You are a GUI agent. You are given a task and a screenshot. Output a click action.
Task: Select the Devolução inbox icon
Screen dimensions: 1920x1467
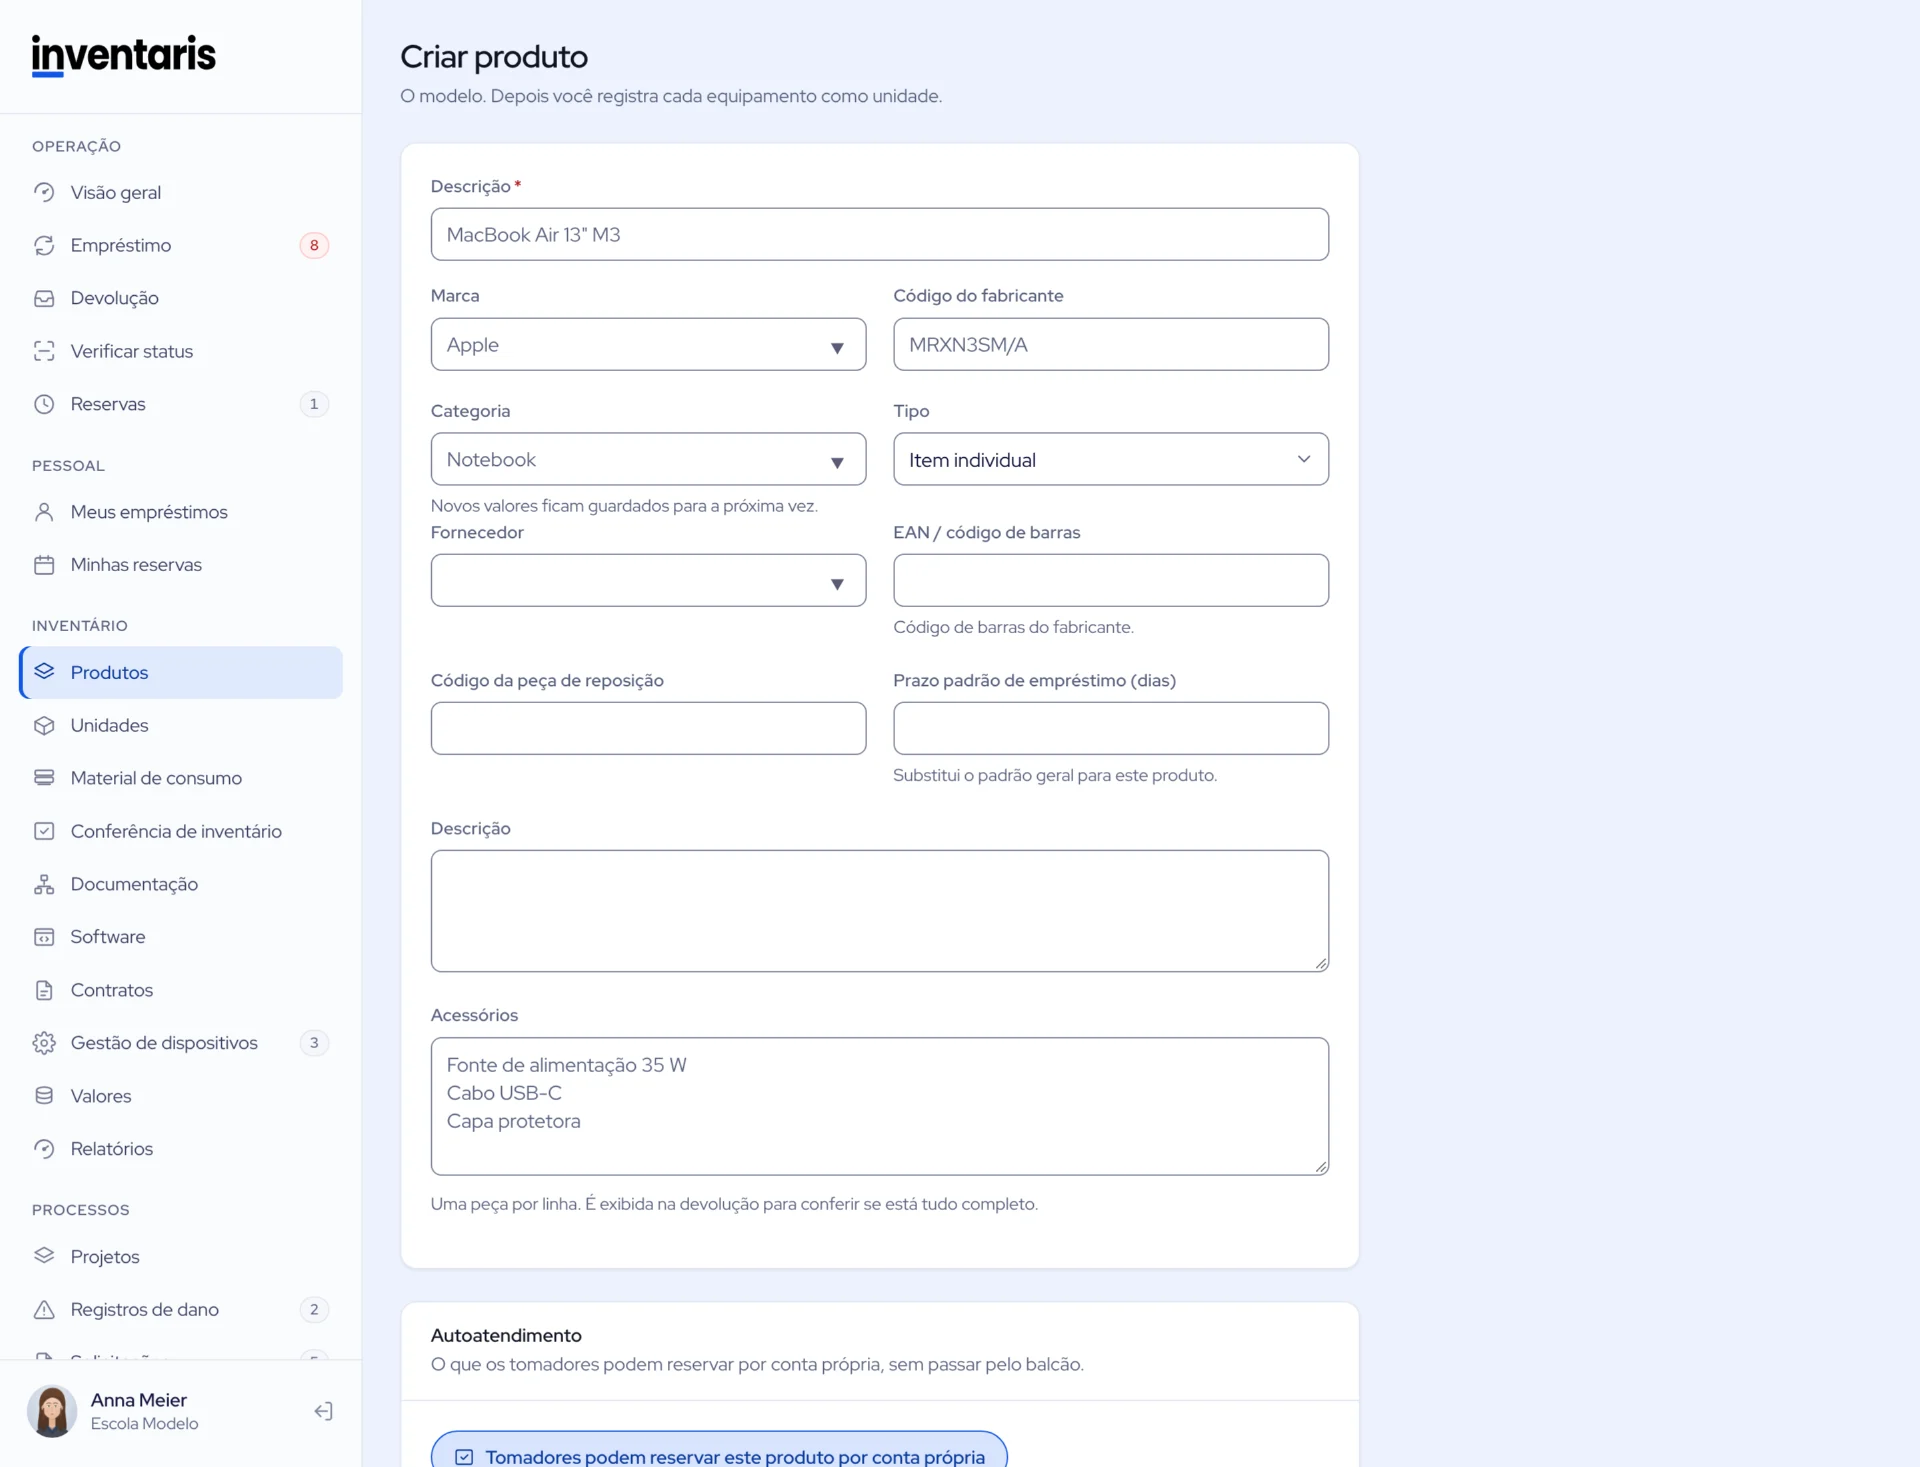pyautogui.click(x=44, y=298)
